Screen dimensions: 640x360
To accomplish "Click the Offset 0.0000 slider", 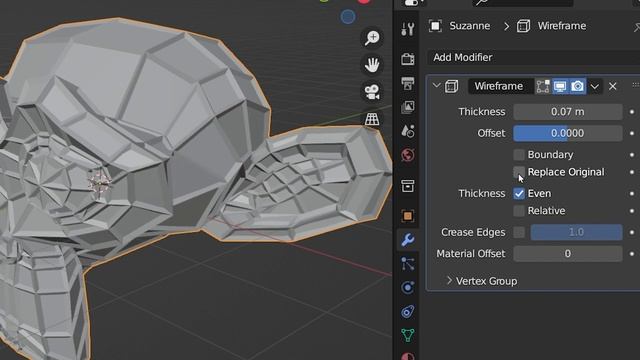I will [568, 133].
